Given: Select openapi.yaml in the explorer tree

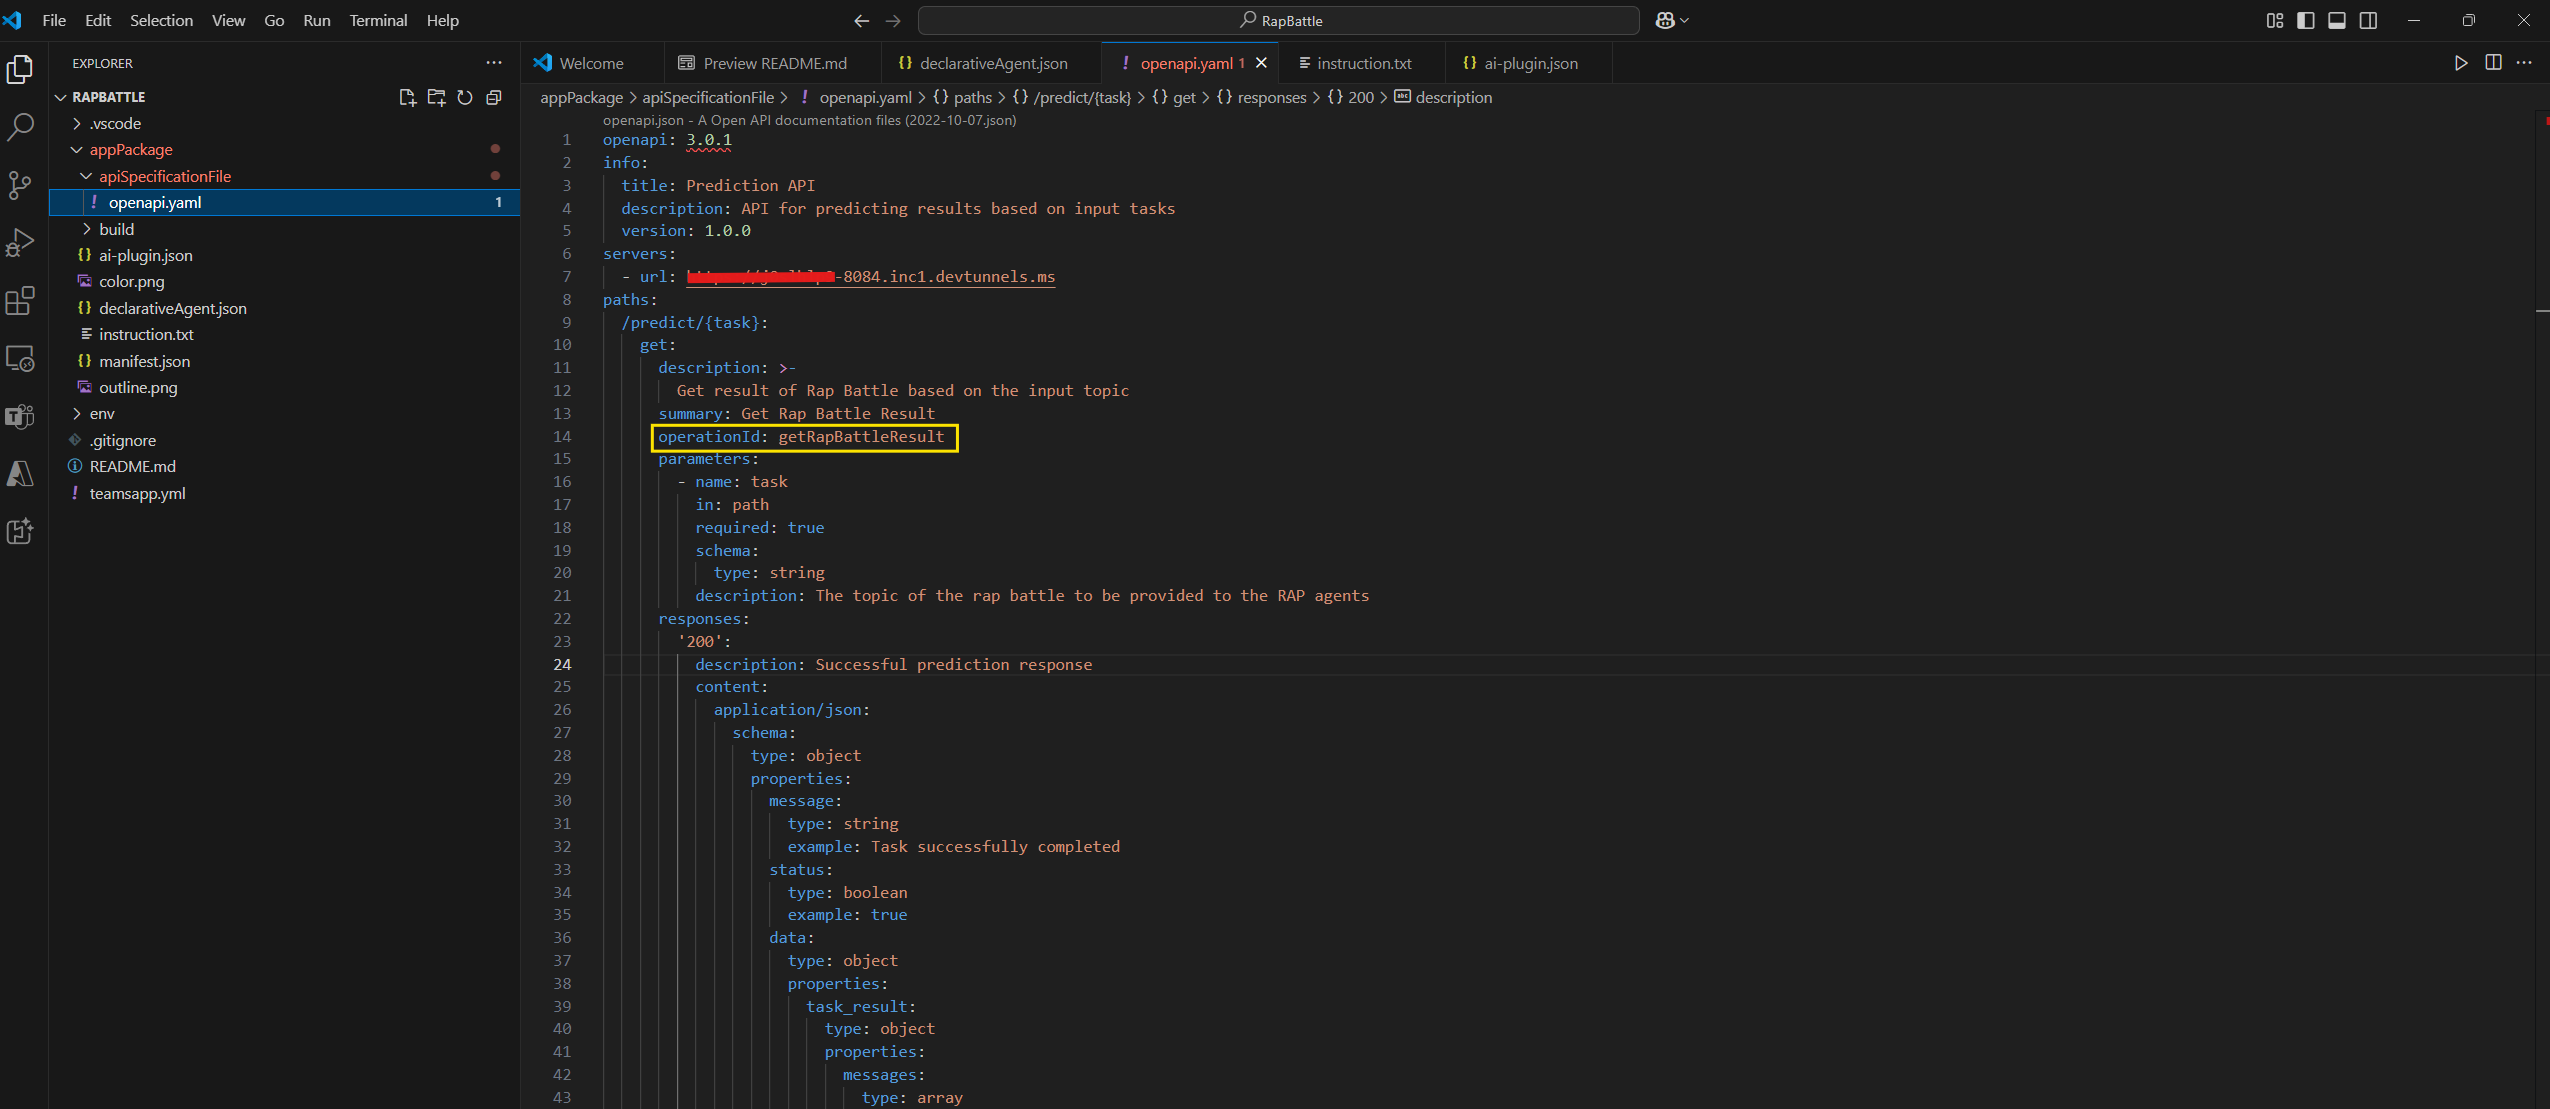Looking at the screenshot, I should (x=285, y=202).
